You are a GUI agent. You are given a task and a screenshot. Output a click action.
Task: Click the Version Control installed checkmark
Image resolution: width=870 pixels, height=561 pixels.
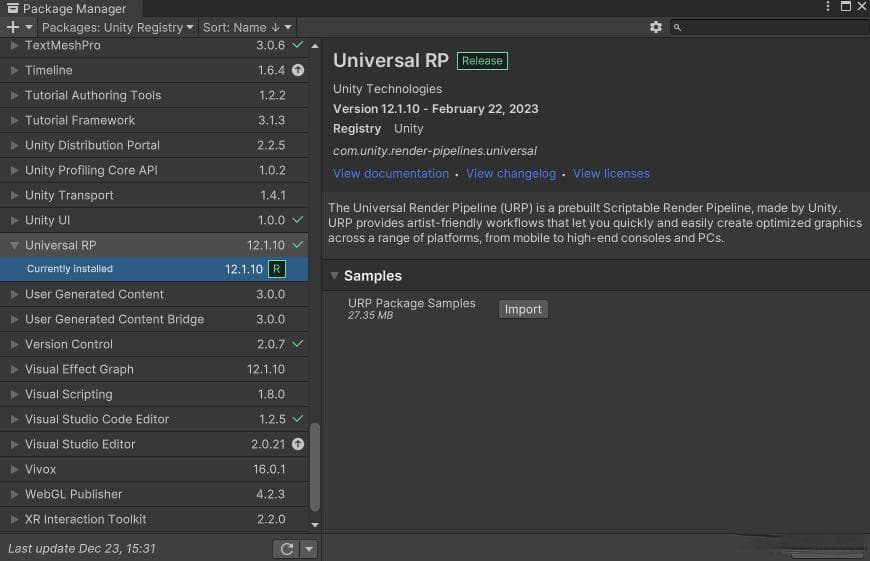tap(298, 343)
